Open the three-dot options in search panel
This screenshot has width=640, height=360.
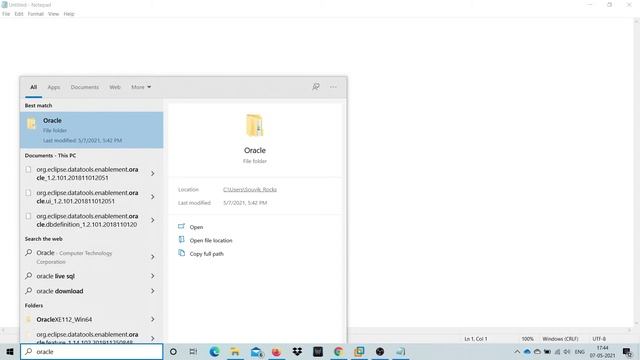pos(333,87)
